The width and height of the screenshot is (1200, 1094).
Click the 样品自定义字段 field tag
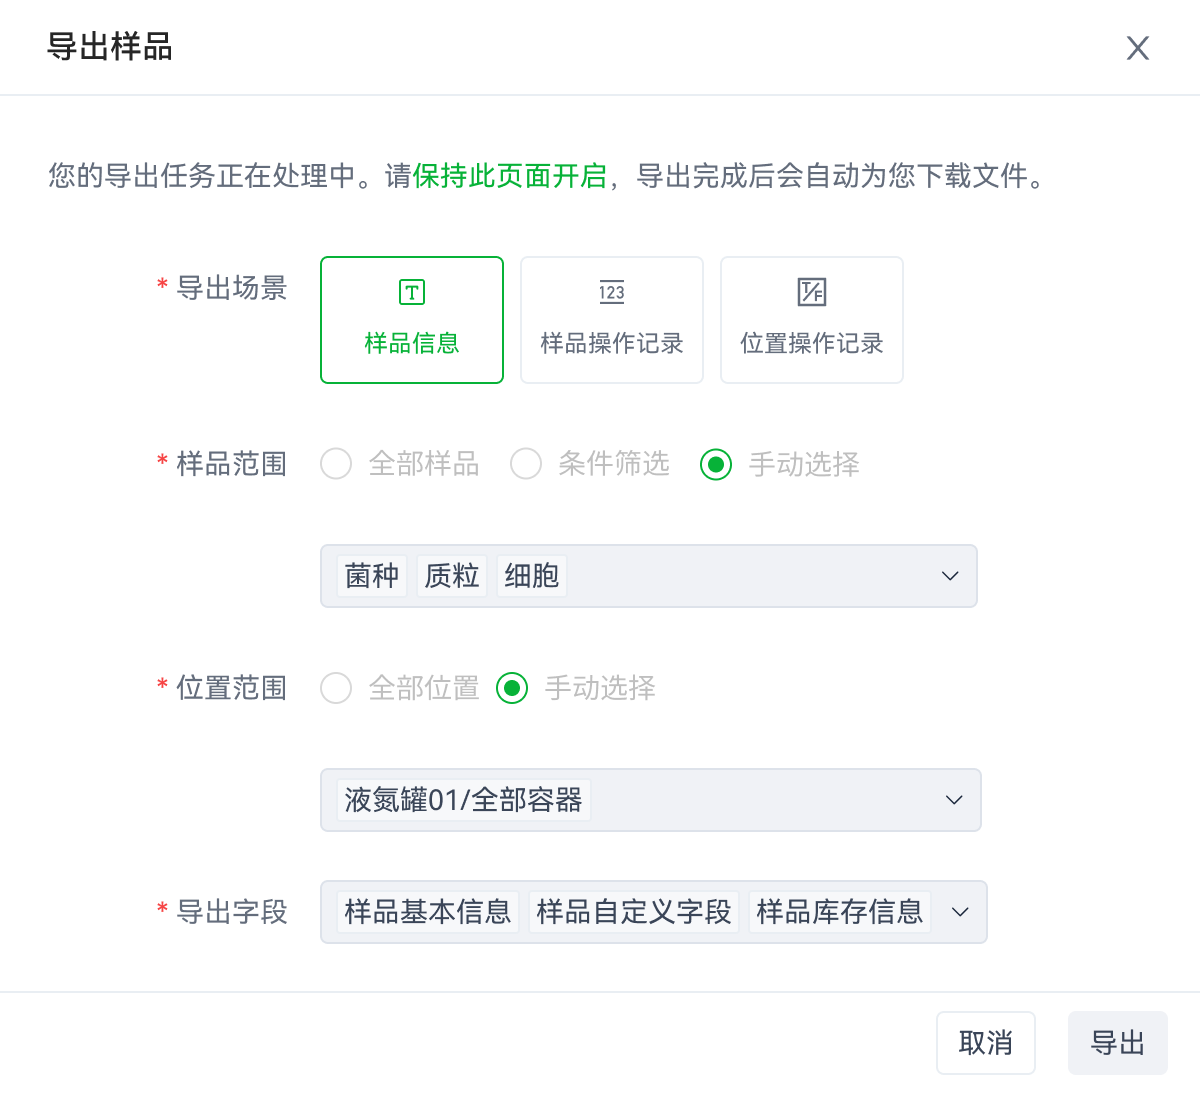point(633,912)
